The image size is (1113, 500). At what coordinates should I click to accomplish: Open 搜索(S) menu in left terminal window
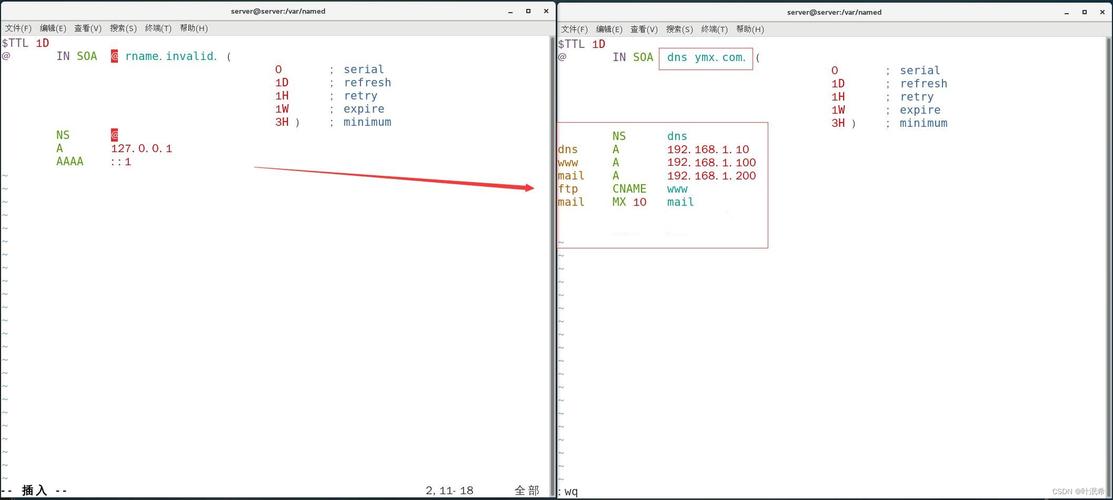click(x=124, y=28)
